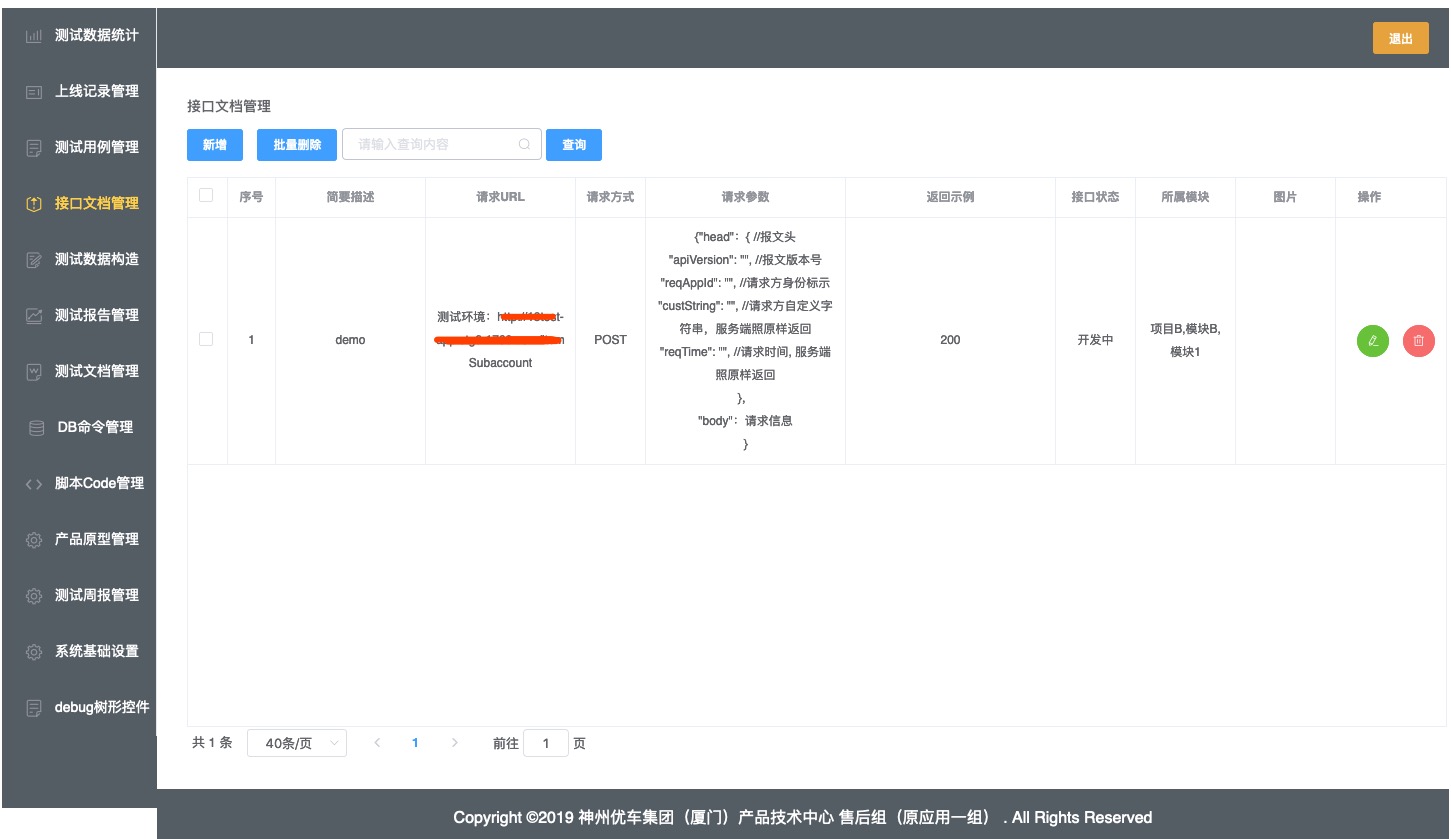Select page number 1 in pagination

415,743
